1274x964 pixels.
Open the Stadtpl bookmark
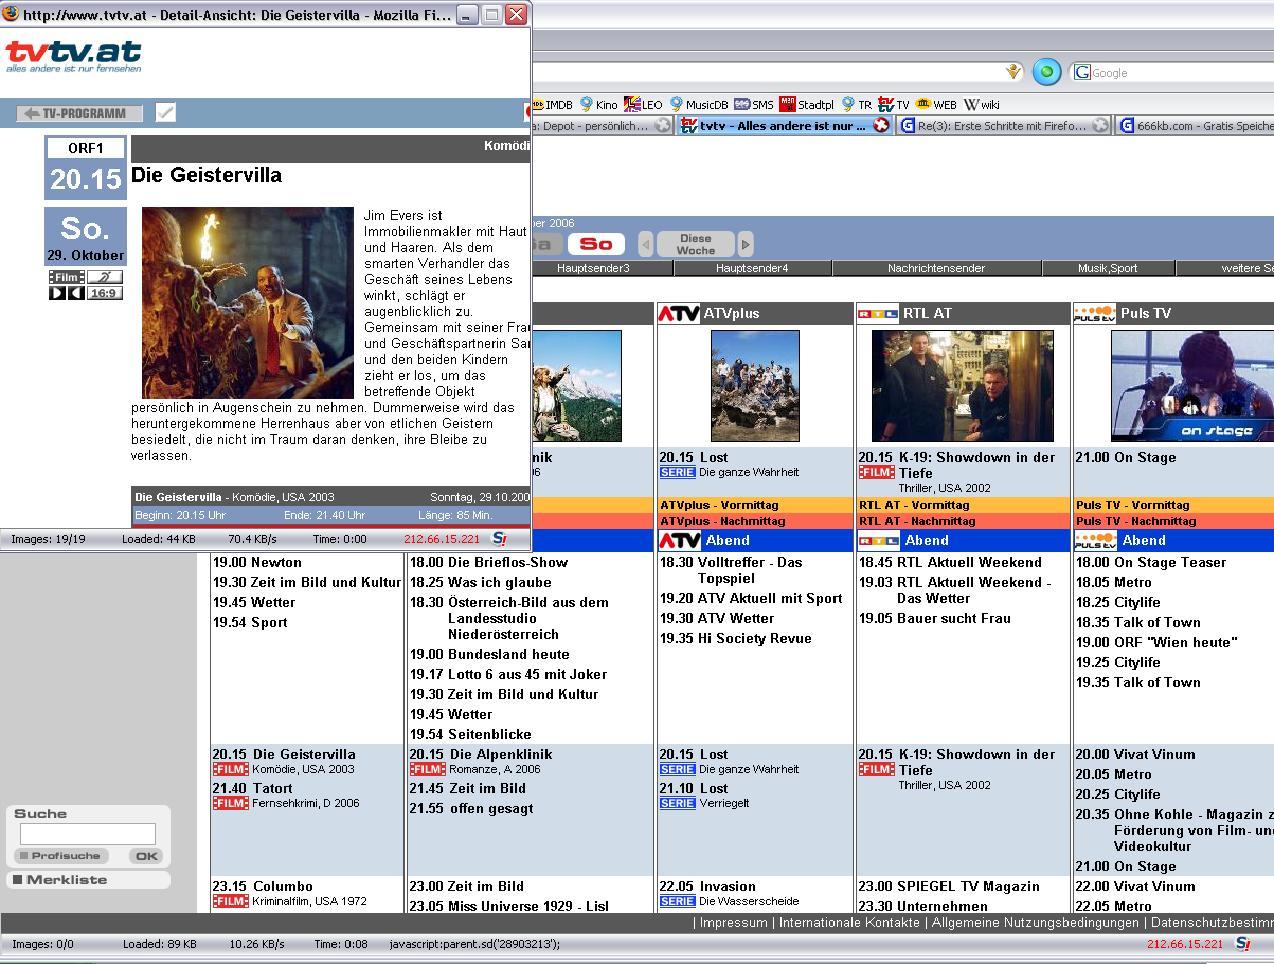[807, 104]
